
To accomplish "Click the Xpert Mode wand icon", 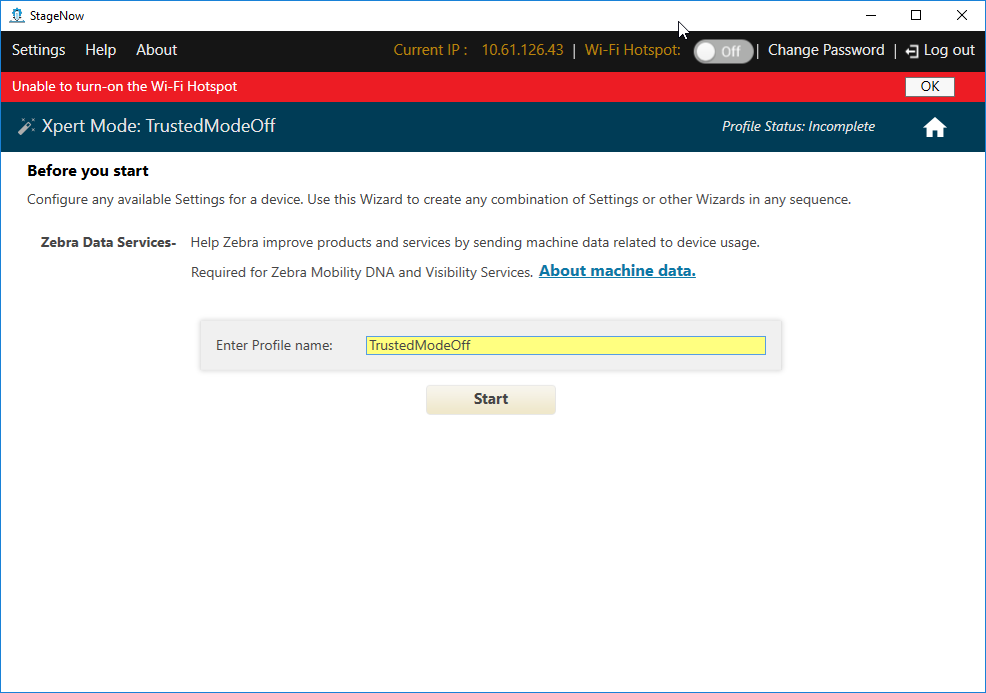I will tap(26, 127).
